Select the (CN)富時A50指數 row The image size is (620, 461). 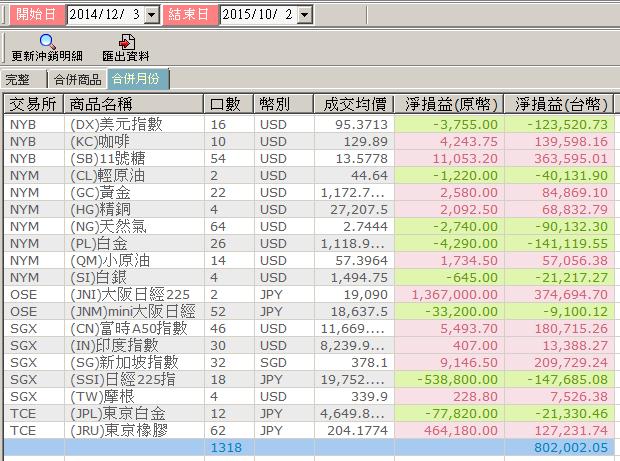click(x=309, y=329)
